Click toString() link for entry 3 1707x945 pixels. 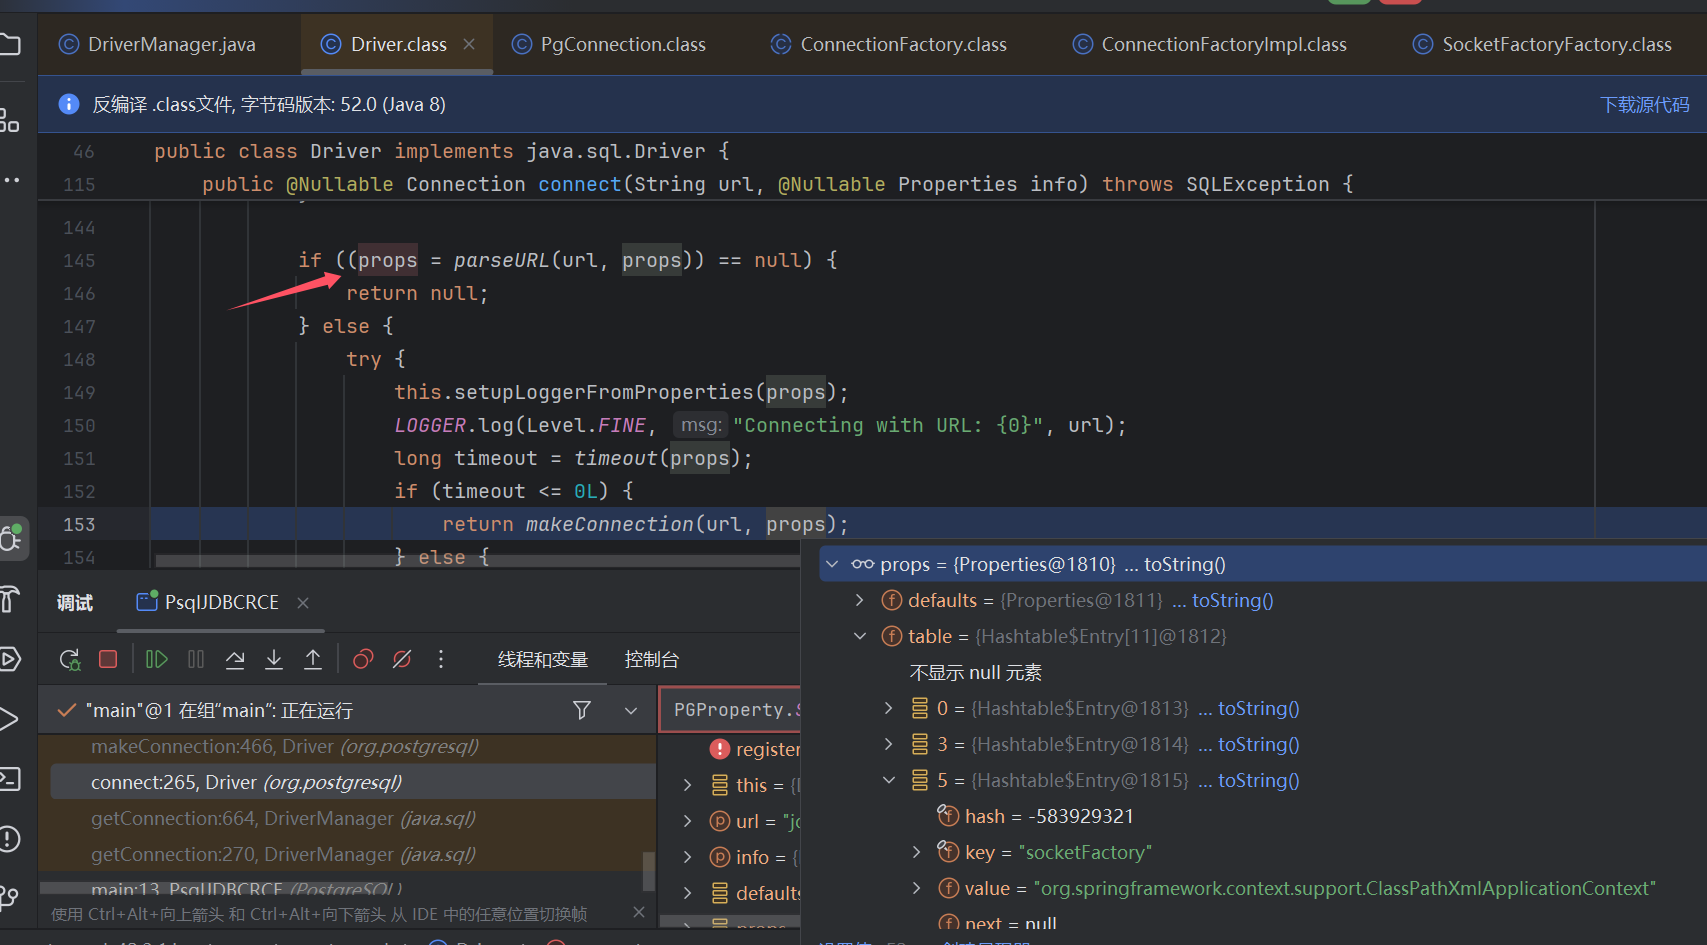[1259, 744]
